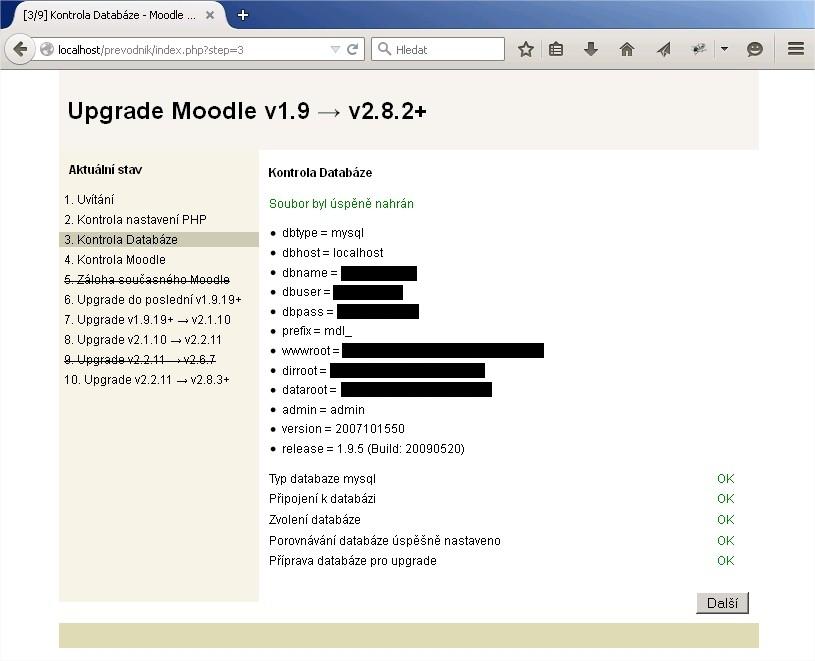815x661 pixels.
Task: Click the 'Typ databaze mysql' check row
Action: tap(502, 479)
